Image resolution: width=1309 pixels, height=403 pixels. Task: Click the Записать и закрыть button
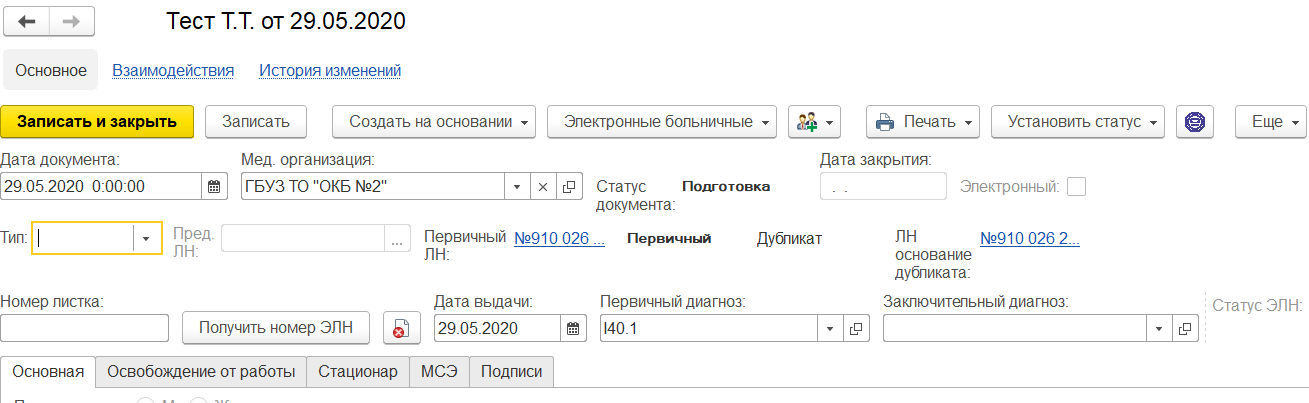point(97,122)
